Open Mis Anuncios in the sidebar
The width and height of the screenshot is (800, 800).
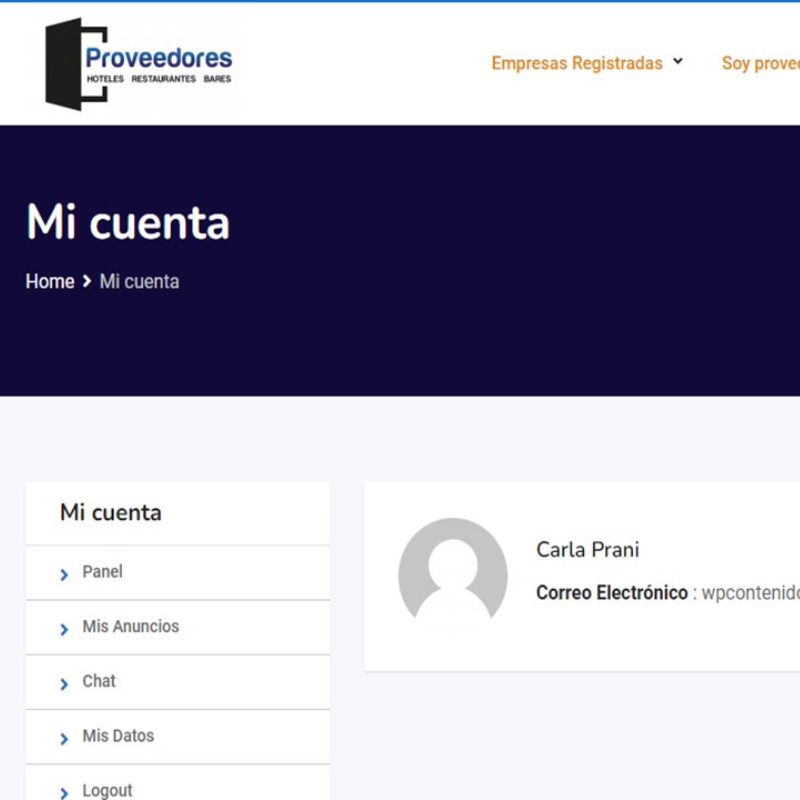pos(130,627)
